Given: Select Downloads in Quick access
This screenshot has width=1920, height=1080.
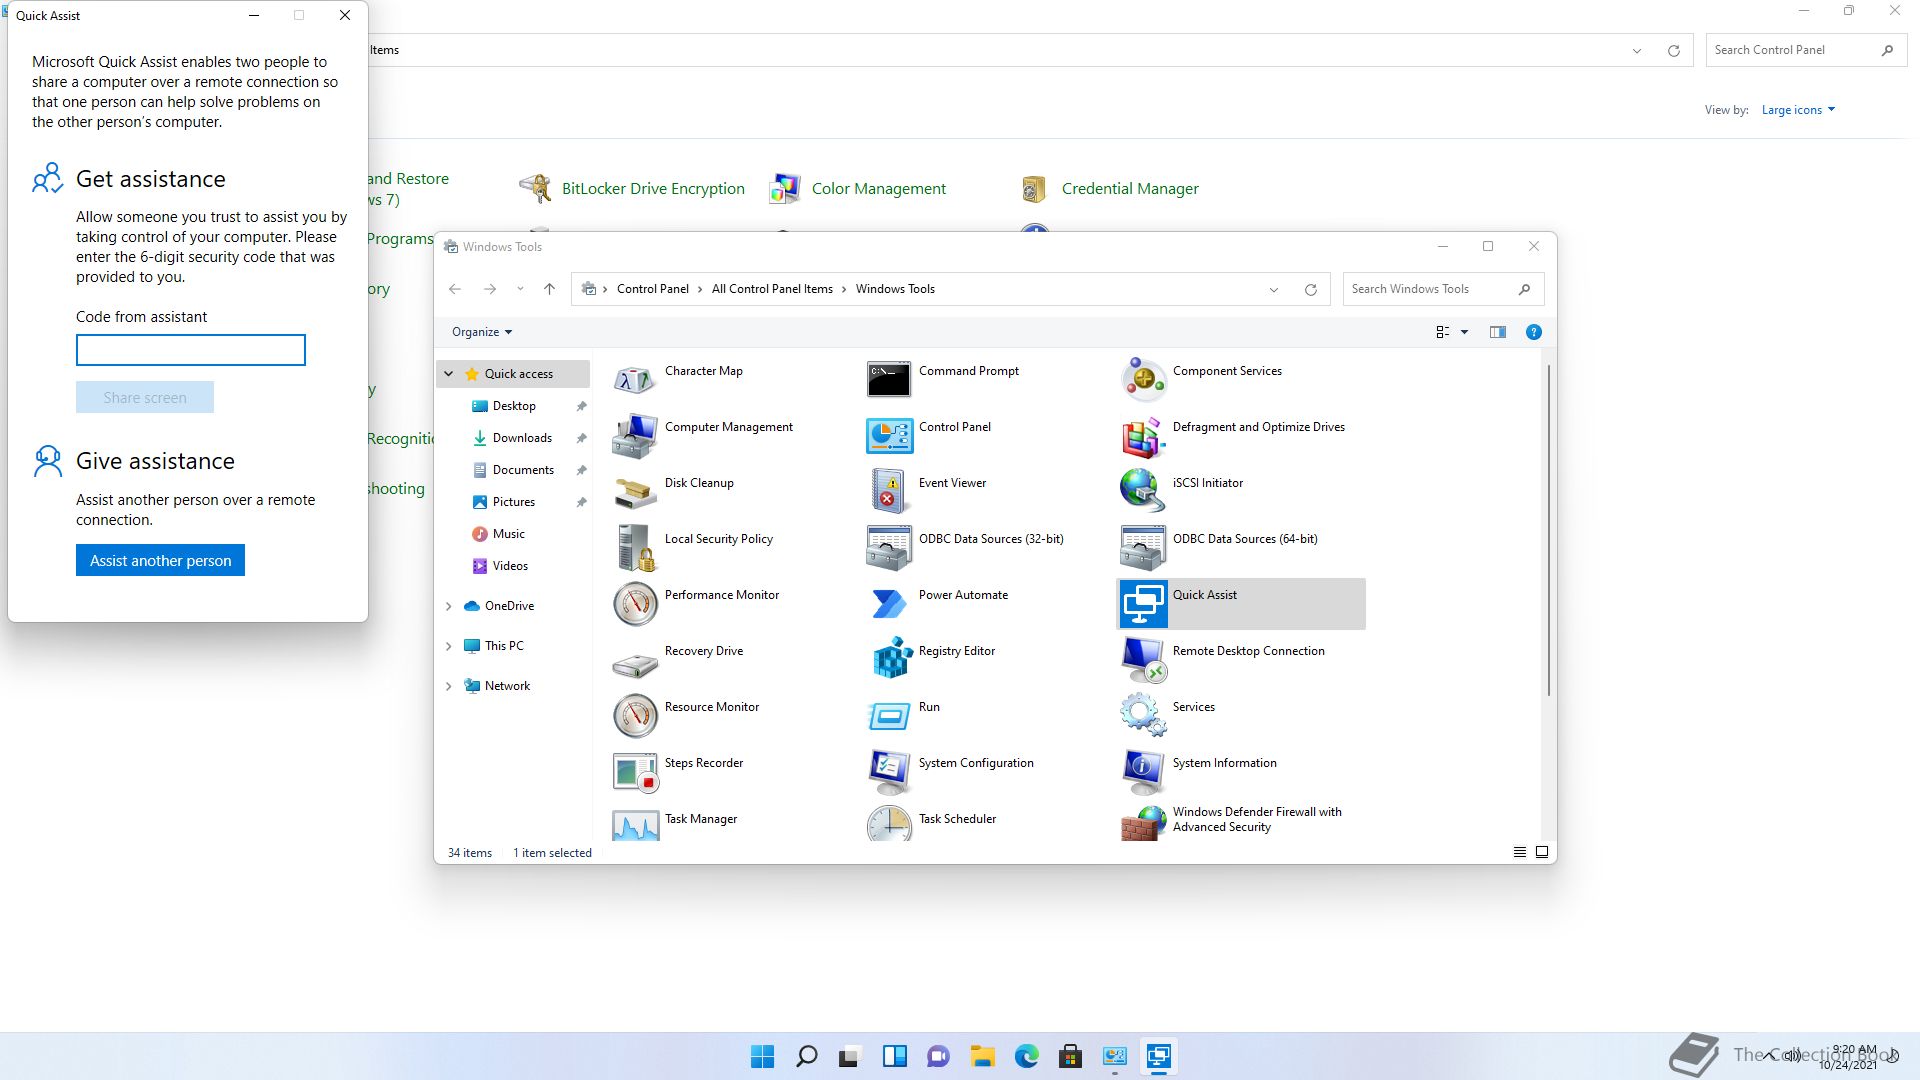Looking at the screenshot, I should pos(521,438).
